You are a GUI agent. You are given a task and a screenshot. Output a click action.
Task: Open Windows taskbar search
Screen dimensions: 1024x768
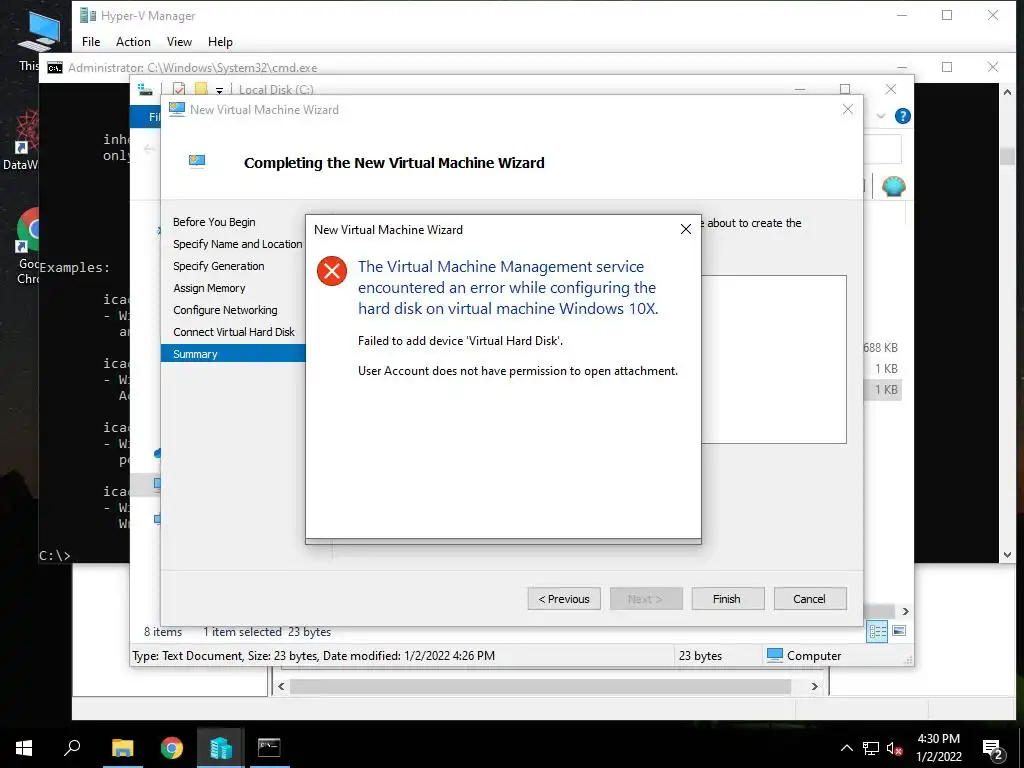click(72, 748)
